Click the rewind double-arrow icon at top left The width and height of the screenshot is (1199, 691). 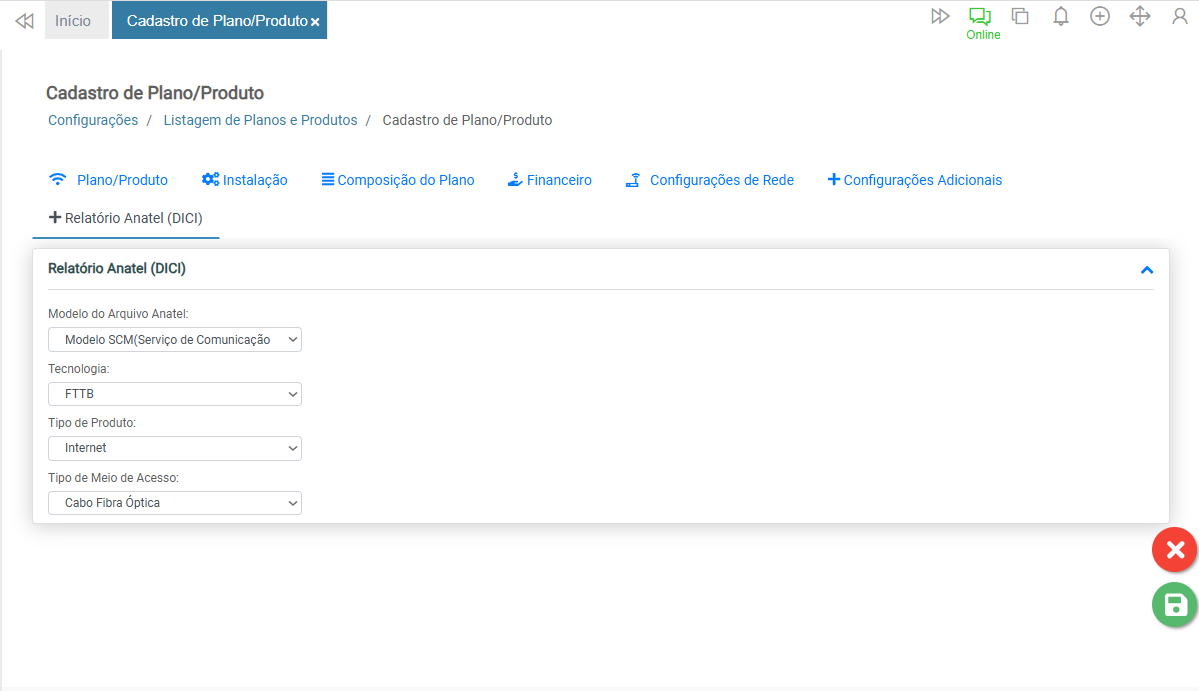click(x=25, y=21)
